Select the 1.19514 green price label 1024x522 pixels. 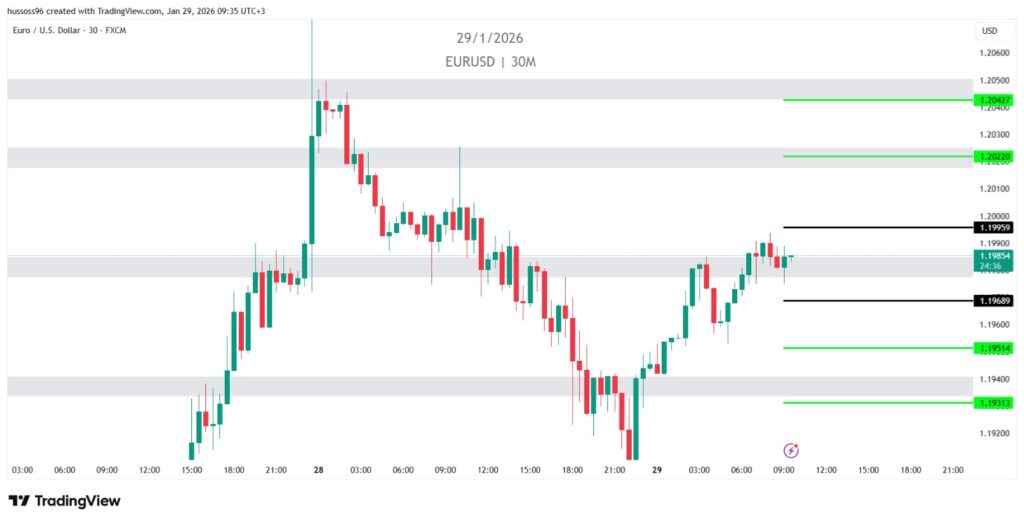pyautogui.click(x=996, y=348)
